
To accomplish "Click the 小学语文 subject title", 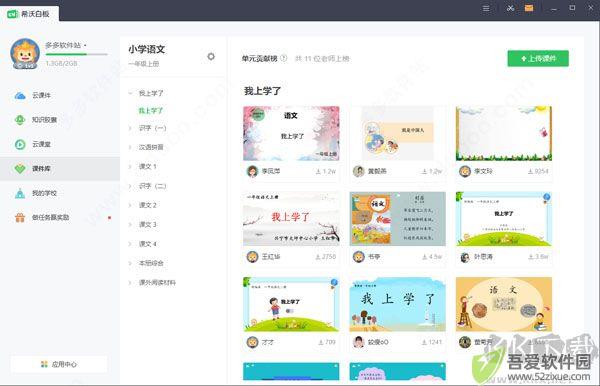I will [147, 49].
